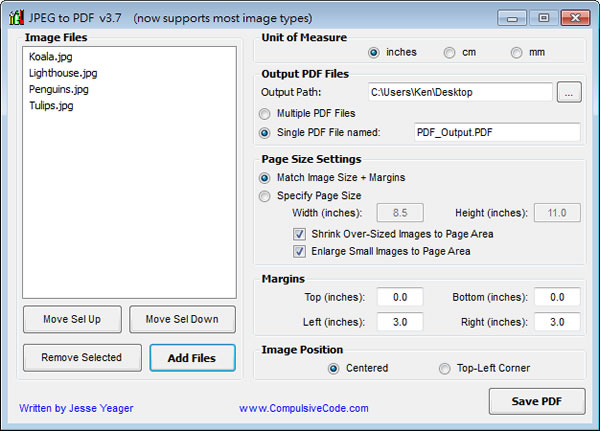Click the page Height field
The height and width of the screenshot is (431, 600).
coord(557,213)
